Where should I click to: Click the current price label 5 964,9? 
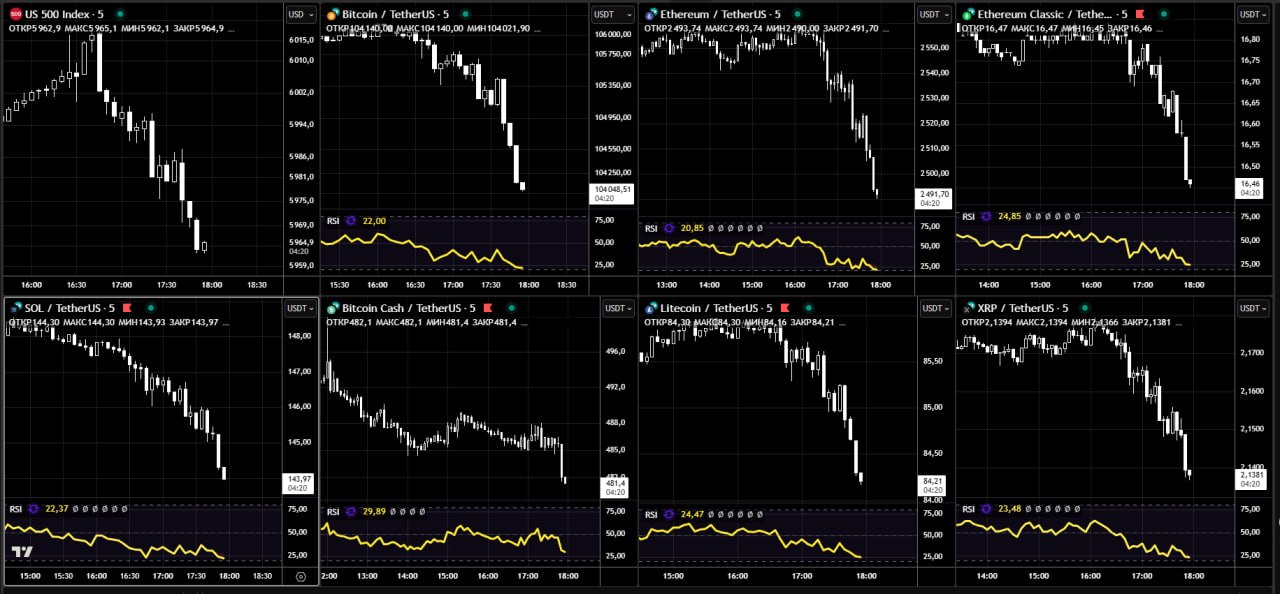point(301,242)
